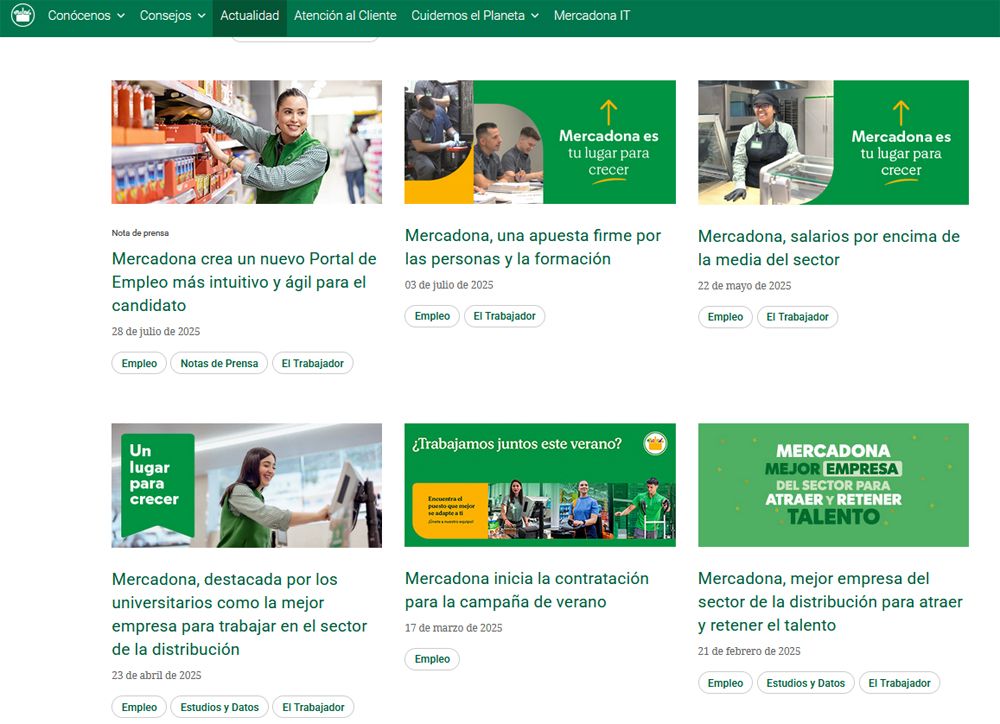
Task: Click the Mercadona basket logo icon
Action: [x=22, y=16]
